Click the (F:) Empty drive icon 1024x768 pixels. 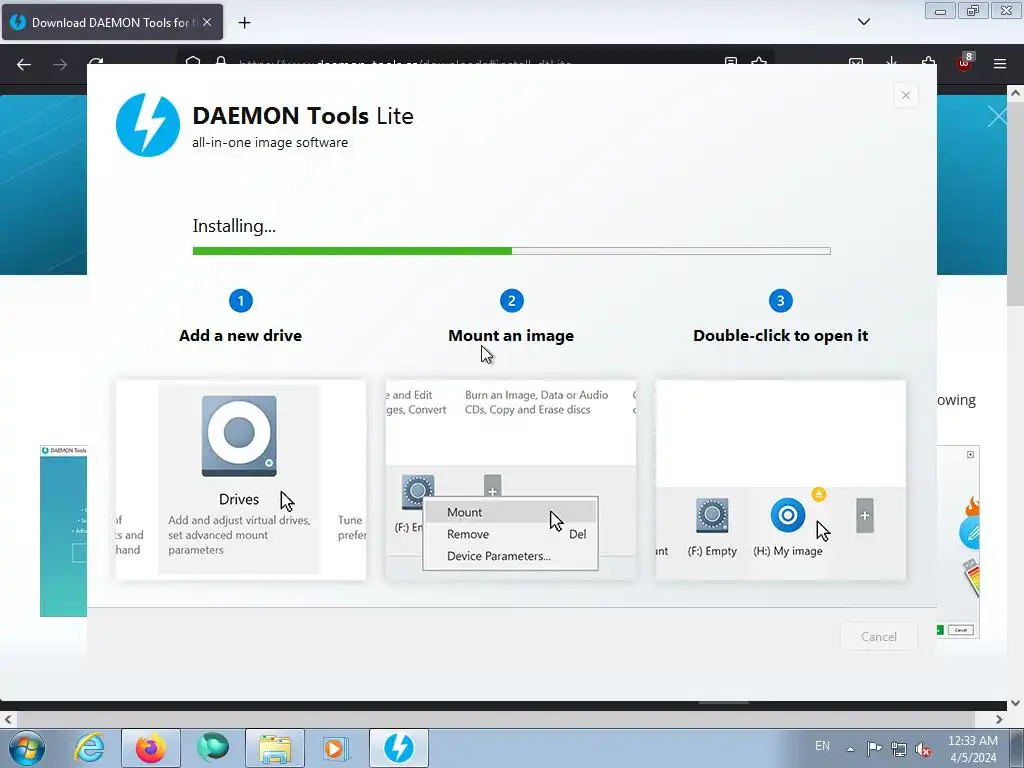click(x=712, y=516)
